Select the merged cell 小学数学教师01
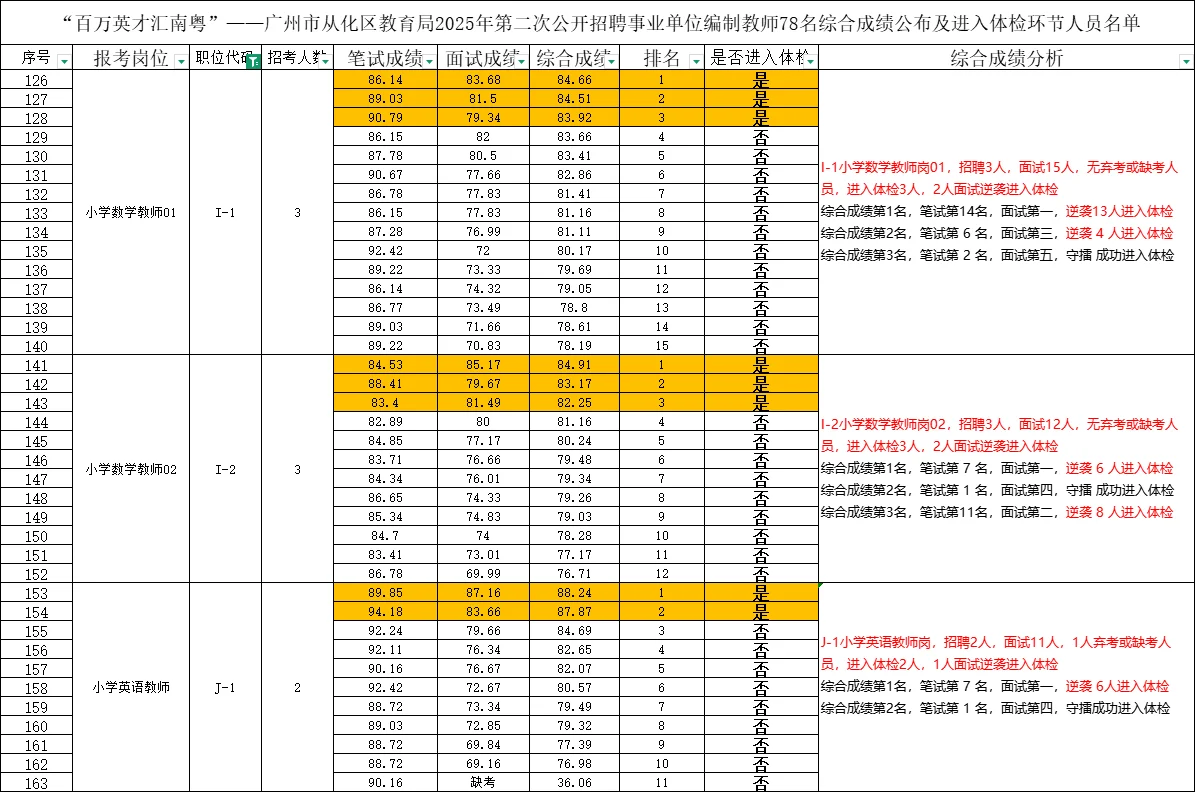This screenshot has width=1195, height=792. 131,212
